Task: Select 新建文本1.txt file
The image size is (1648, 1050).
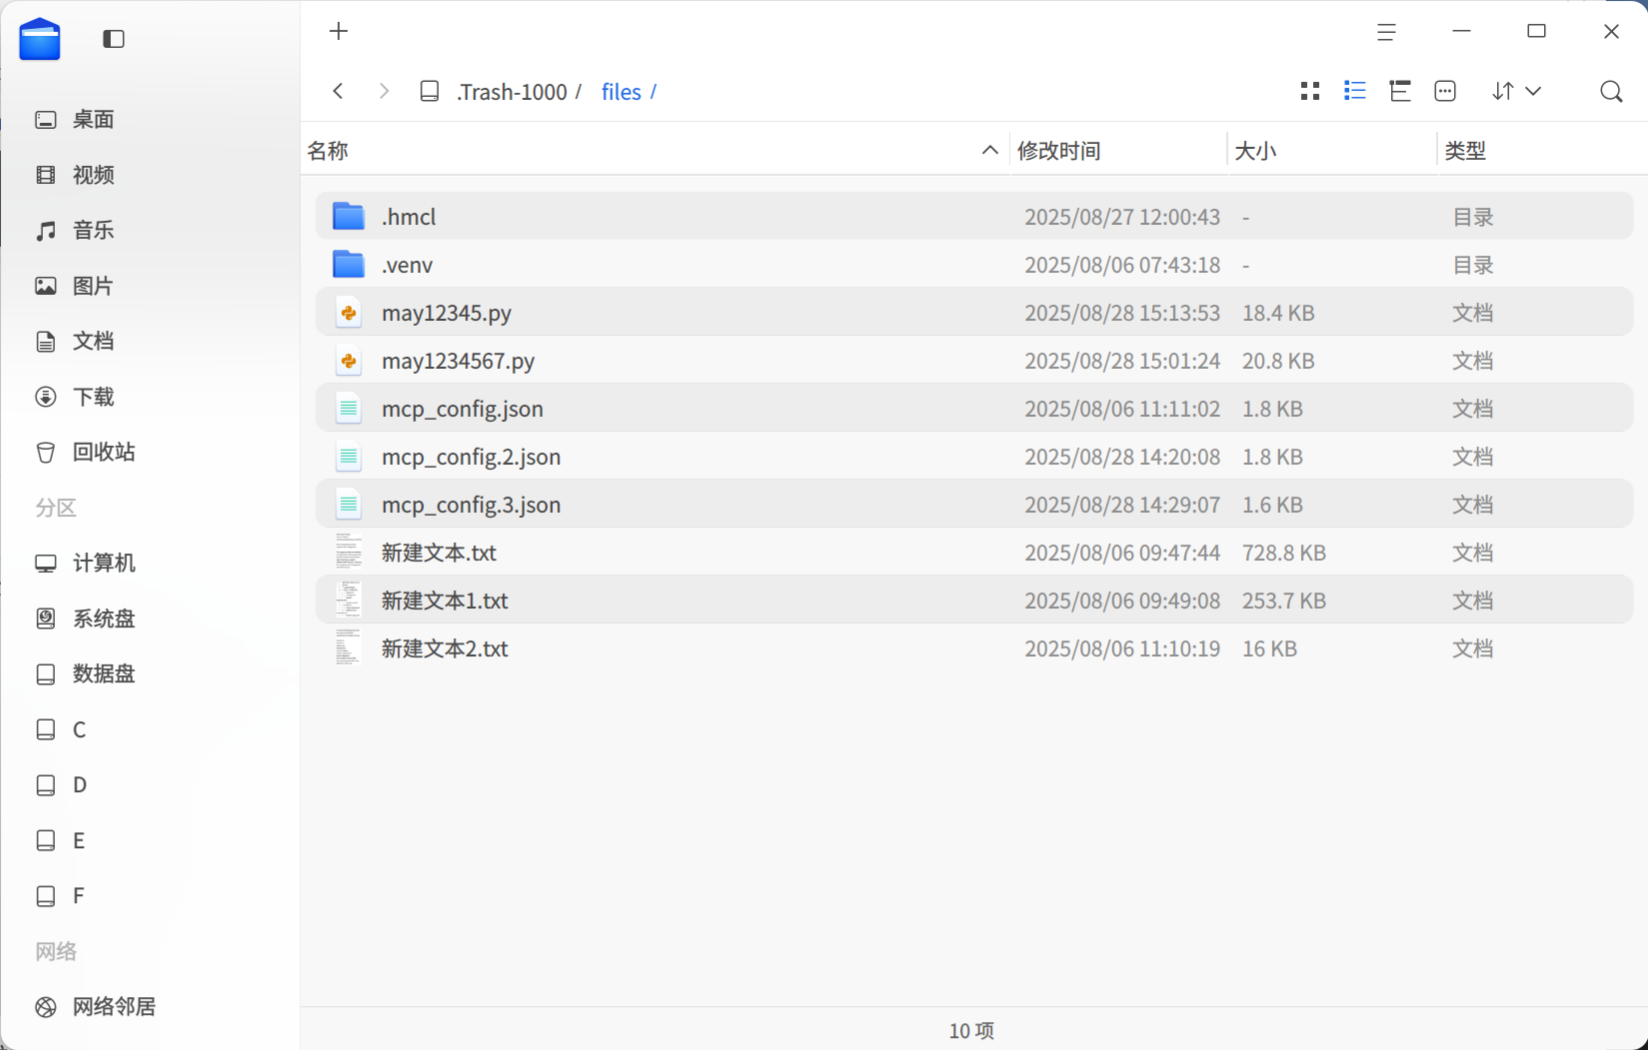Action: click(x=974, y=600)
